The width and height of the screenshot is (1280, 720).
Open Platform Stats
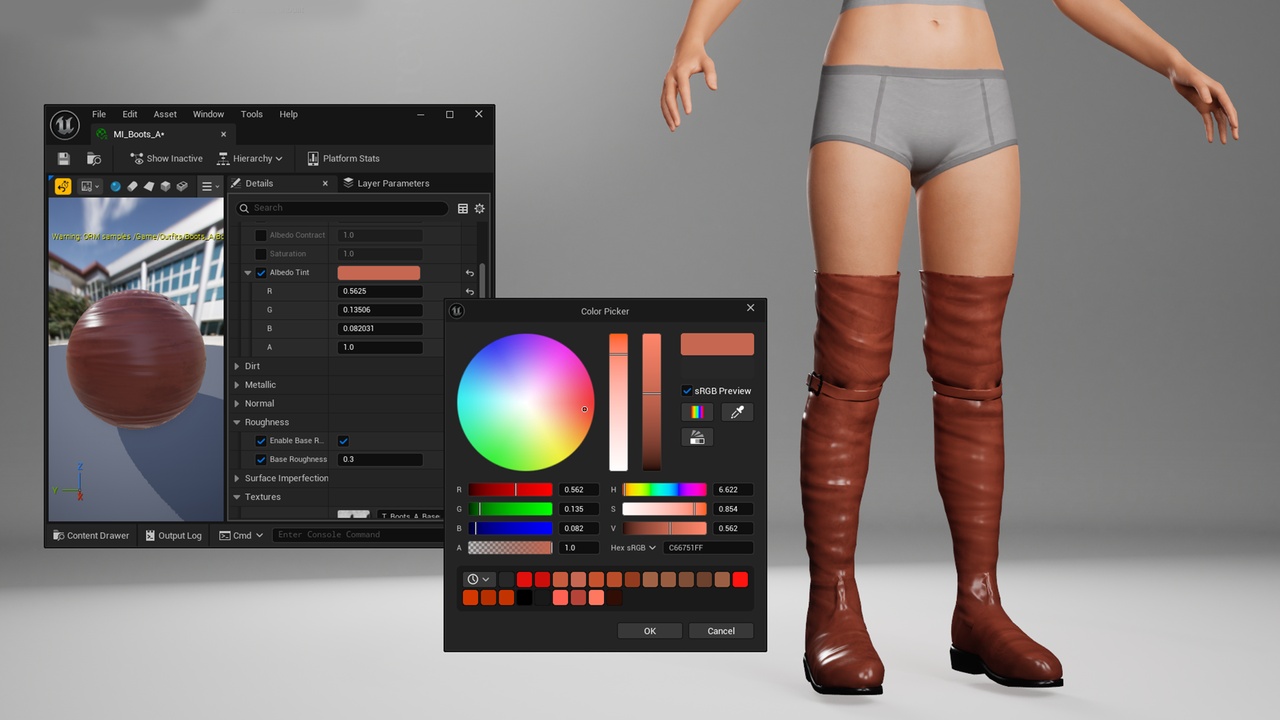[343, 158]
